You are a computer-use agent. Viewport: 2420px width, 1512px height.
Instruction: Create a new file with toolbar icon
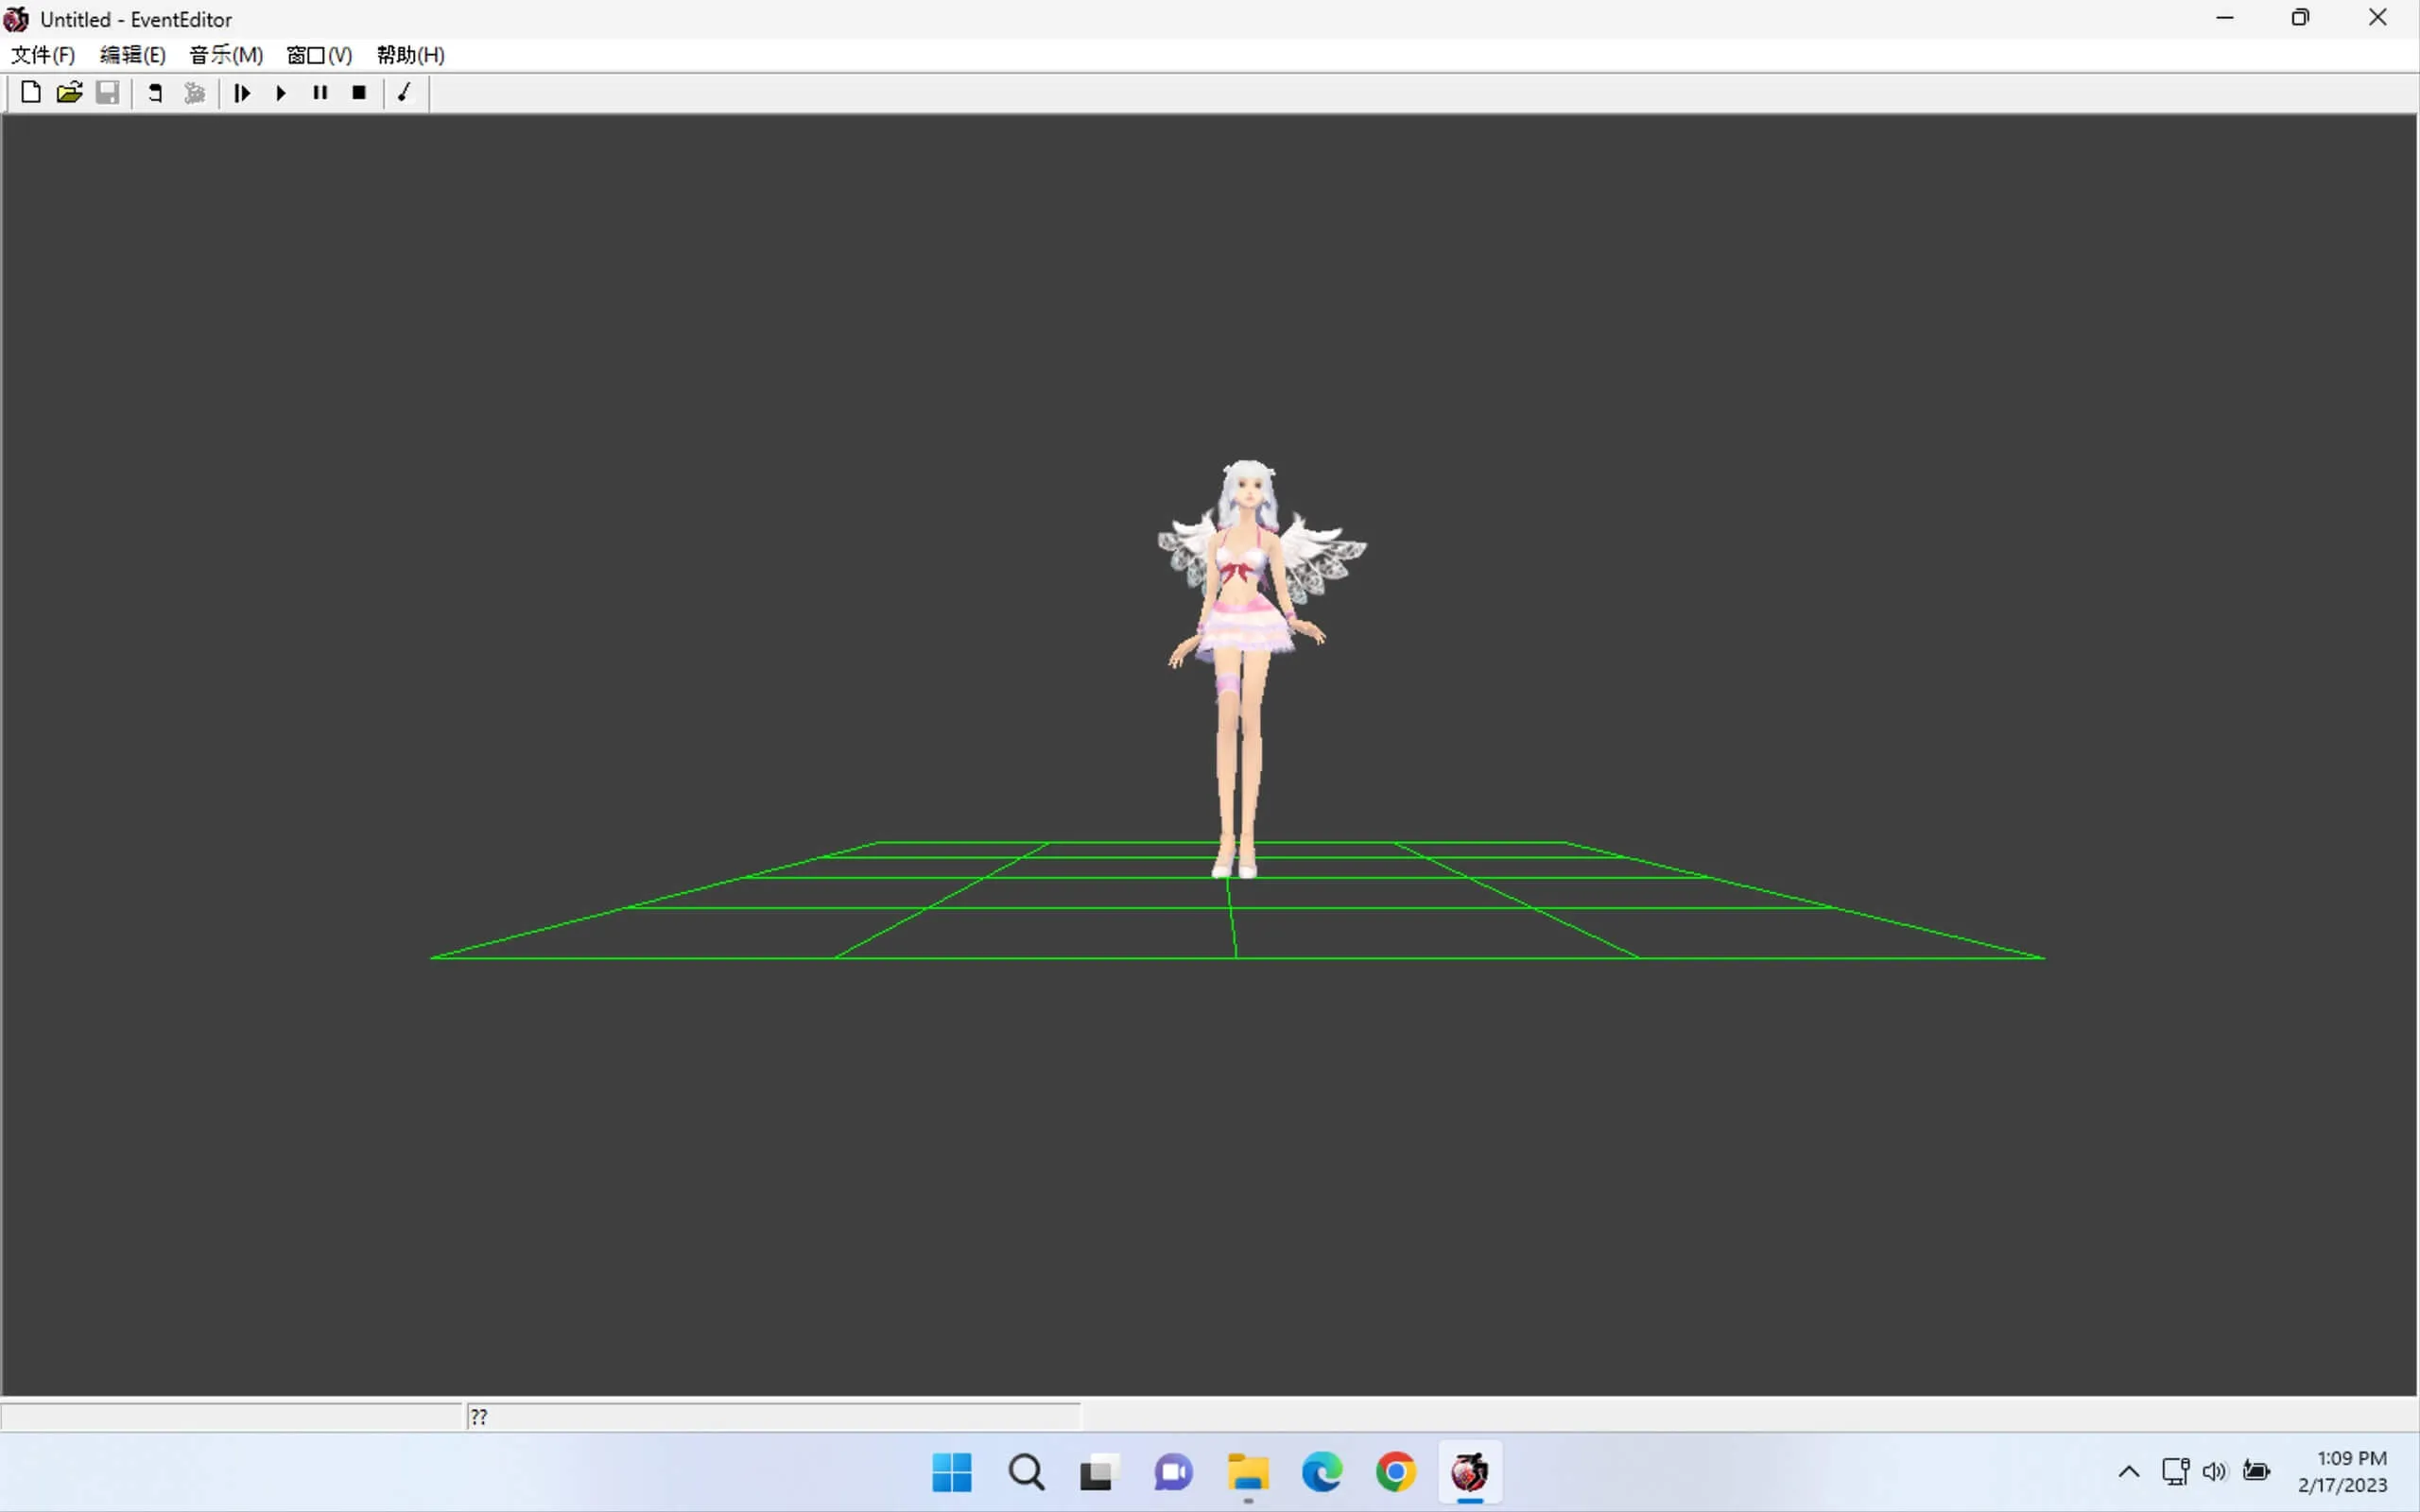[31, 93]
